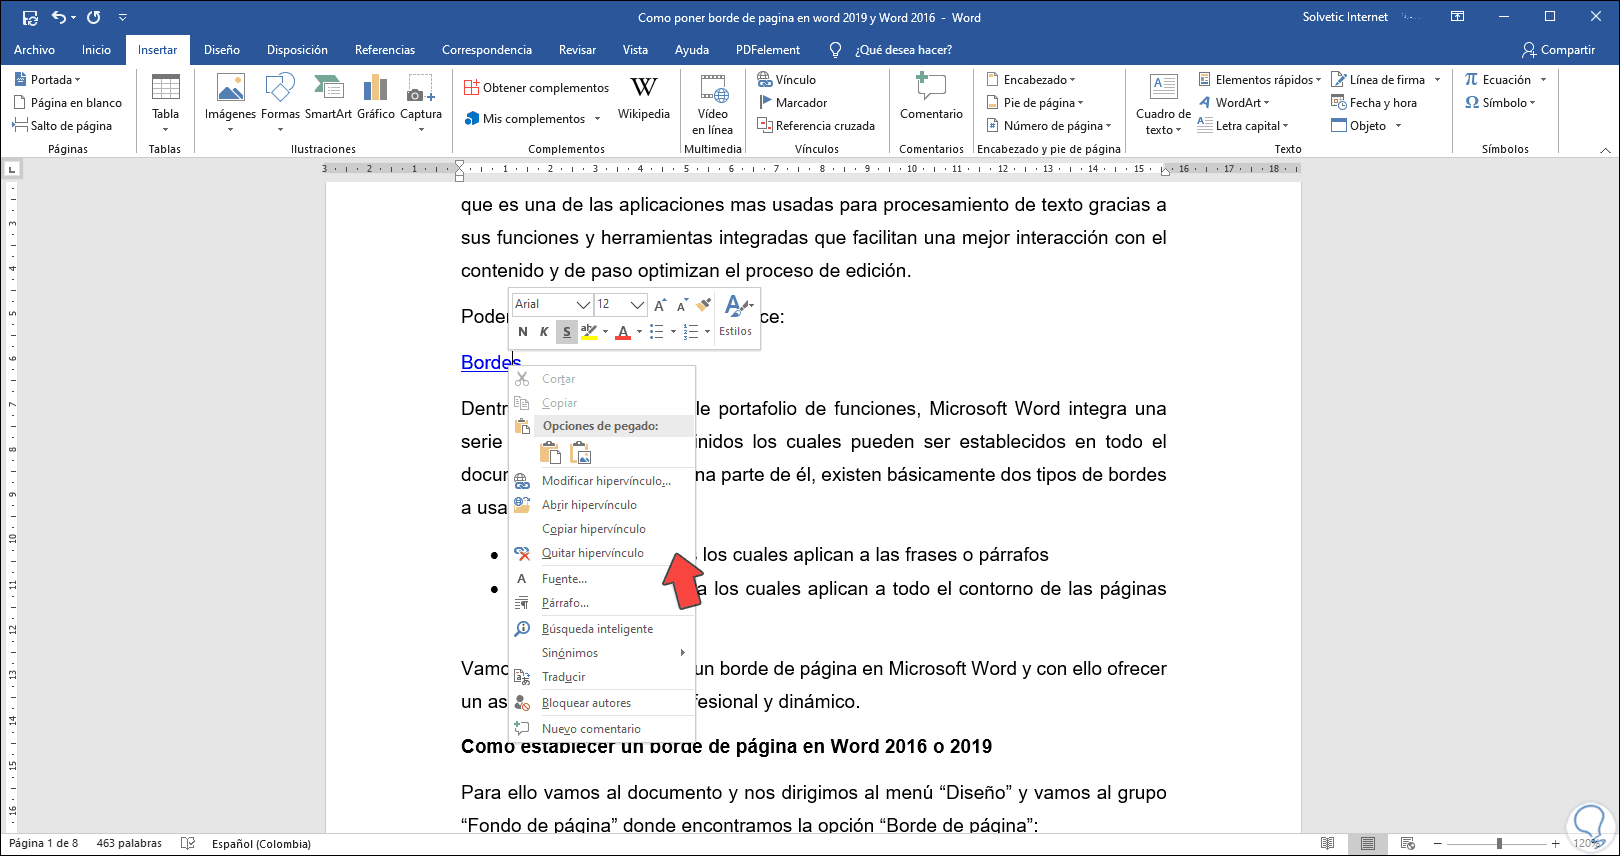This screenshot has height=856, width=1620.
Task: Click Obtener complementos
Action: pos(536,88)
